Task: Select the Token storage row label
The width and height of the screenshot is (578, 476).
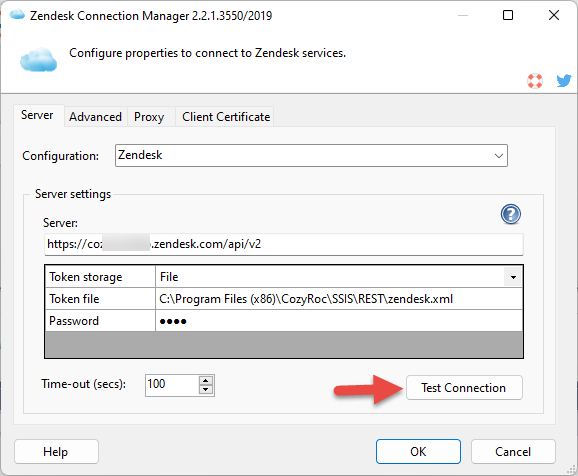Action: pyautogui.click(x=100, y=277)
